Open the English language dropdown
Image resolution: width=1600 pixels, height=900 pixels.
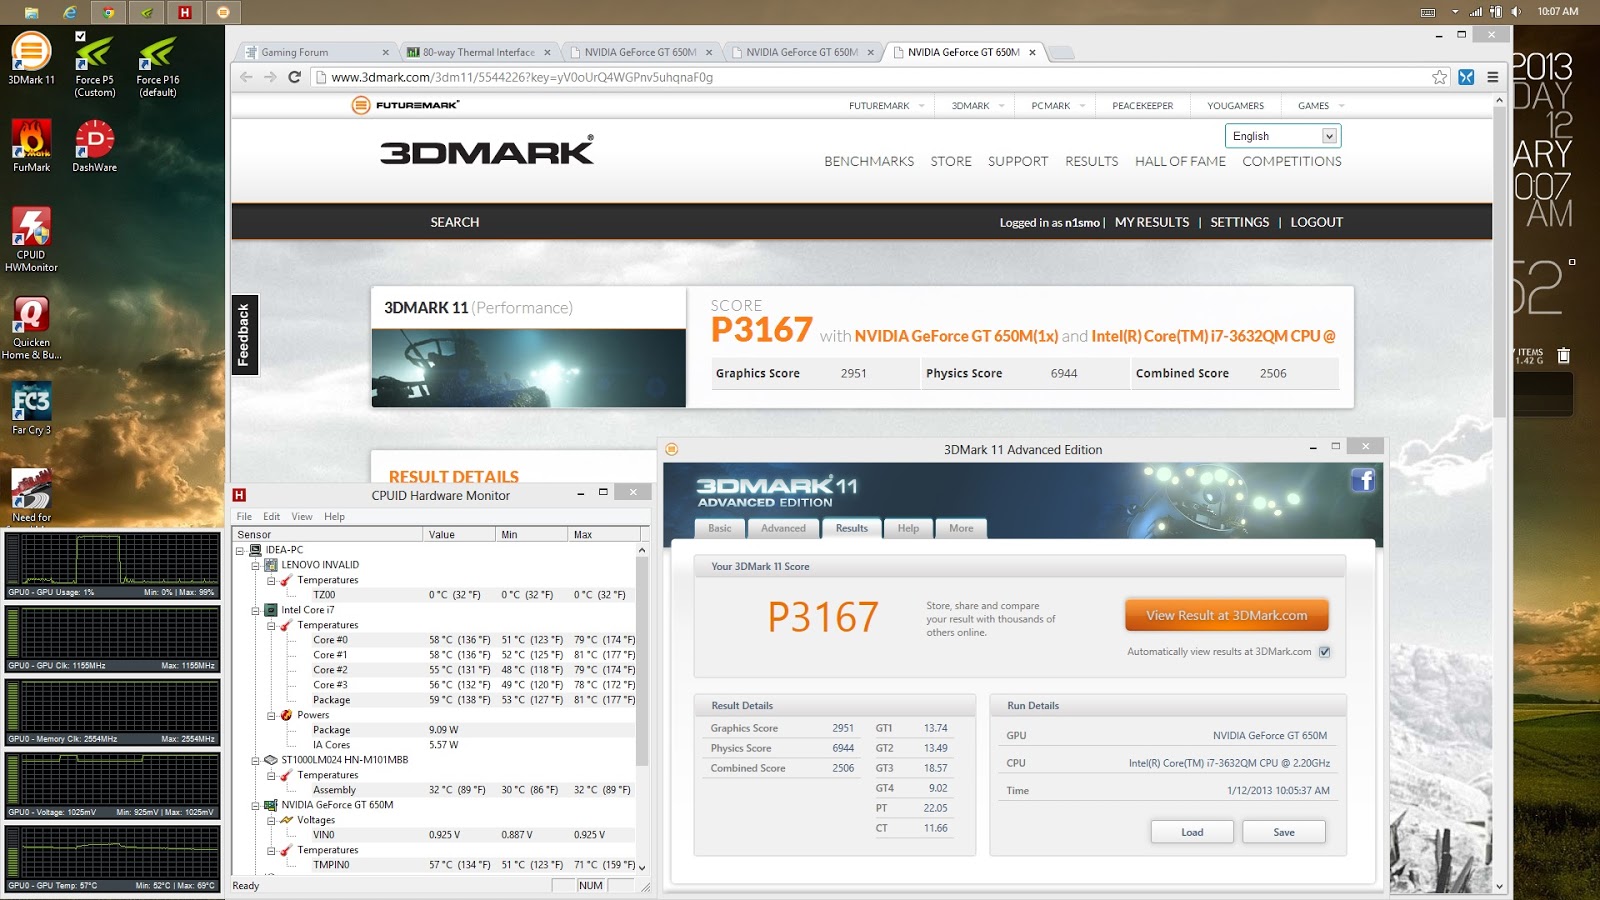tap(1283, 136)
